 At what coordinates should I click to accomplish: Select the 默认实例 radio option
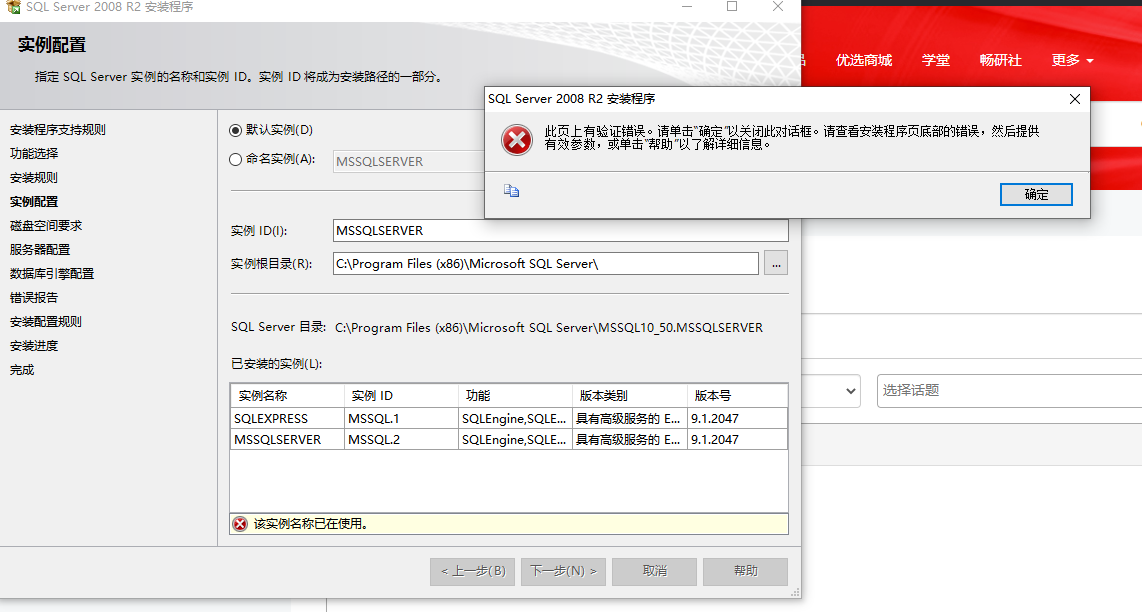point(235,130)
